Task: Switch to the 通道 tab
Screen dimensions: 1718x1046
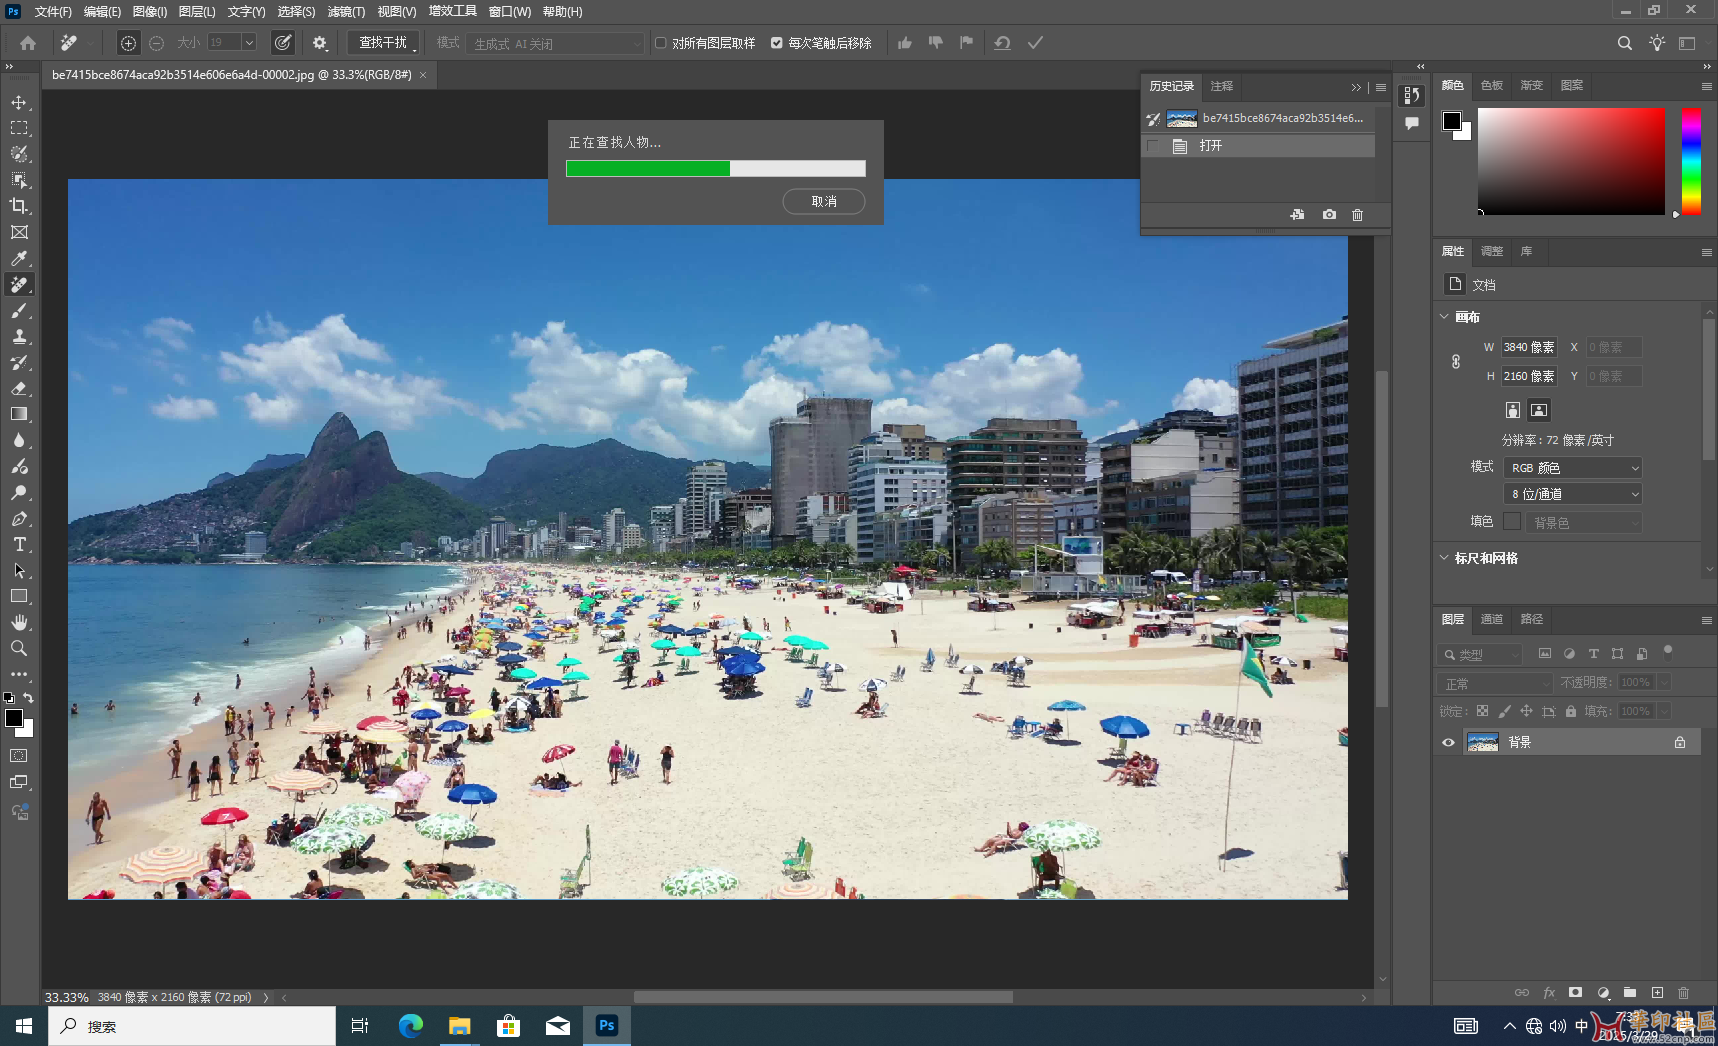Action: point(1491,619)
